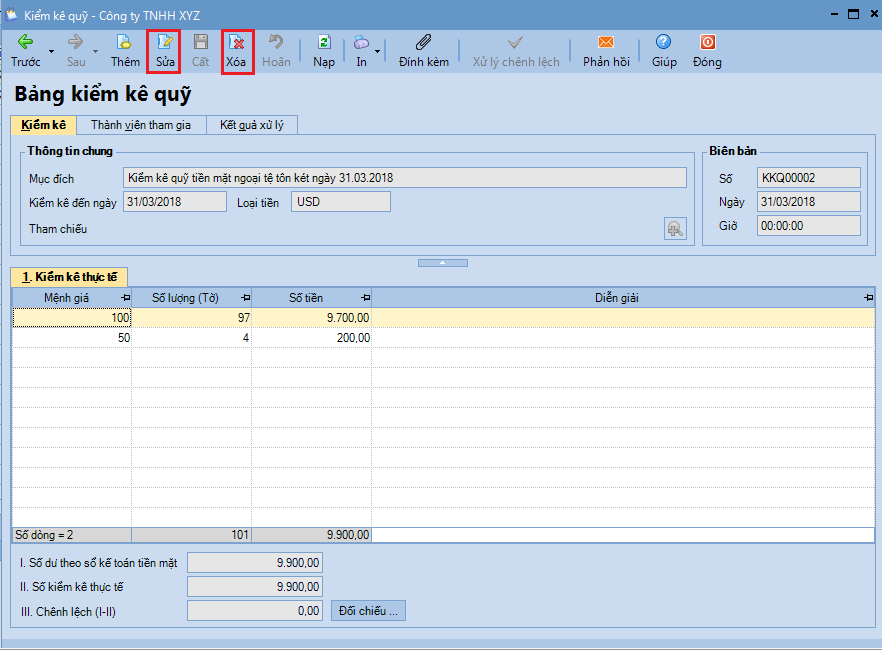Click the Kiểm kê đến ngày date field
882x650 pixels.
coord(174,202)
